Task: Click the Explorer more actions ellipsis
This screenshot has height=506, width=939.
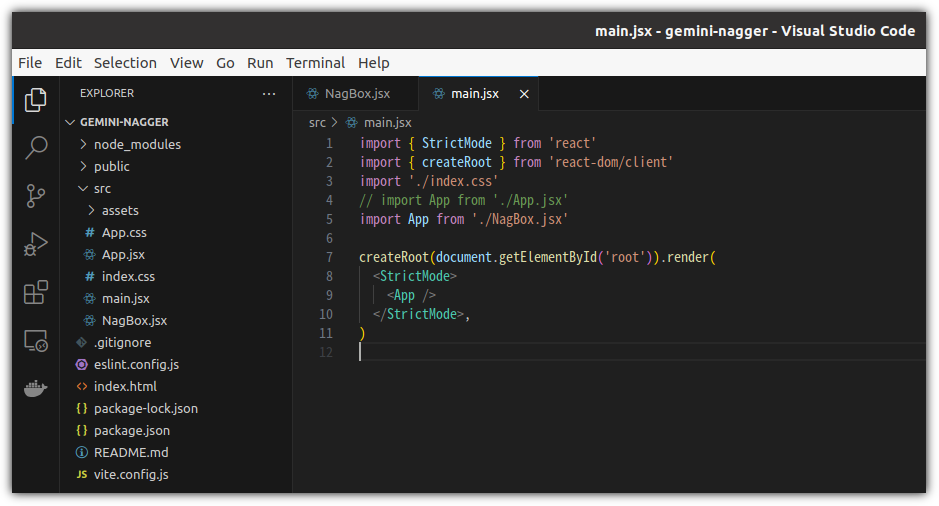Action: [269, 93]
